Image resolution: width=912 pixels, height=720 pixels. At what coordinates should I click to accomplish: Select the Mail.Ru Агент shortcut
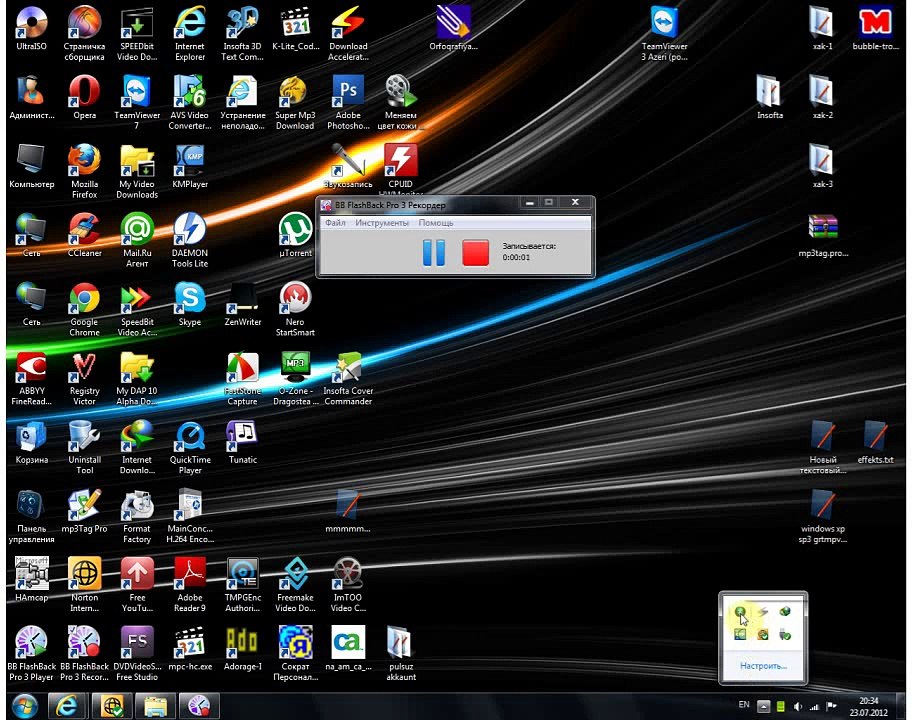coord(137,240)
